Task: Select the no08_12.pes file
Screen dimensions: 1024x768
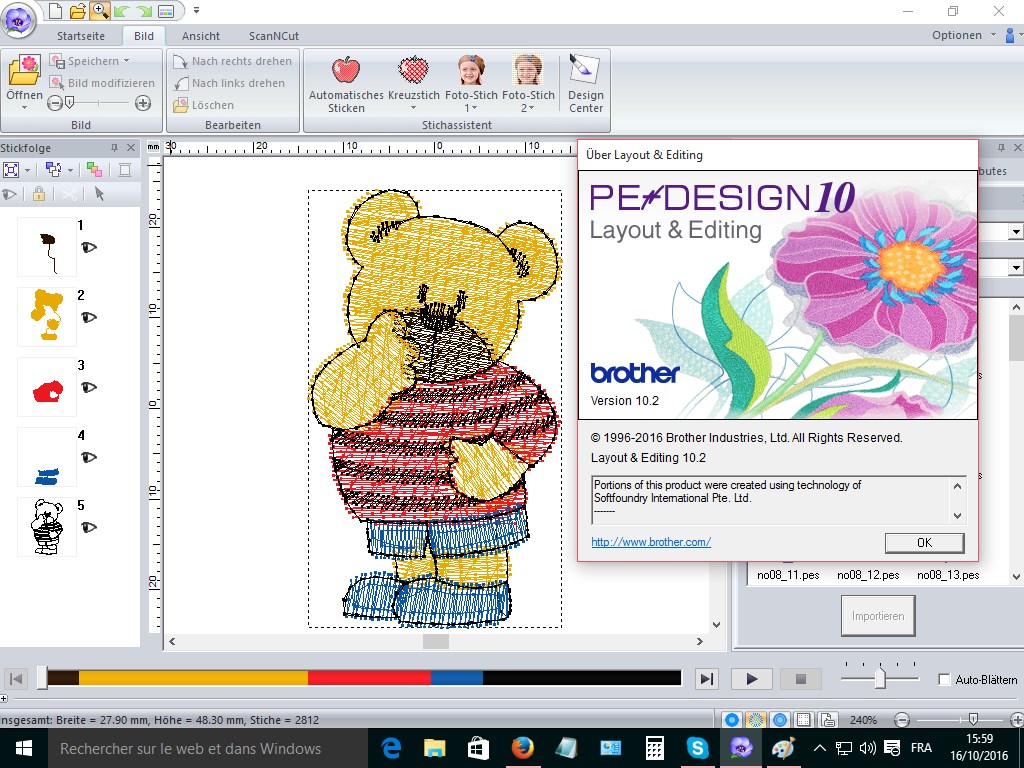Action: coord(868,575)
